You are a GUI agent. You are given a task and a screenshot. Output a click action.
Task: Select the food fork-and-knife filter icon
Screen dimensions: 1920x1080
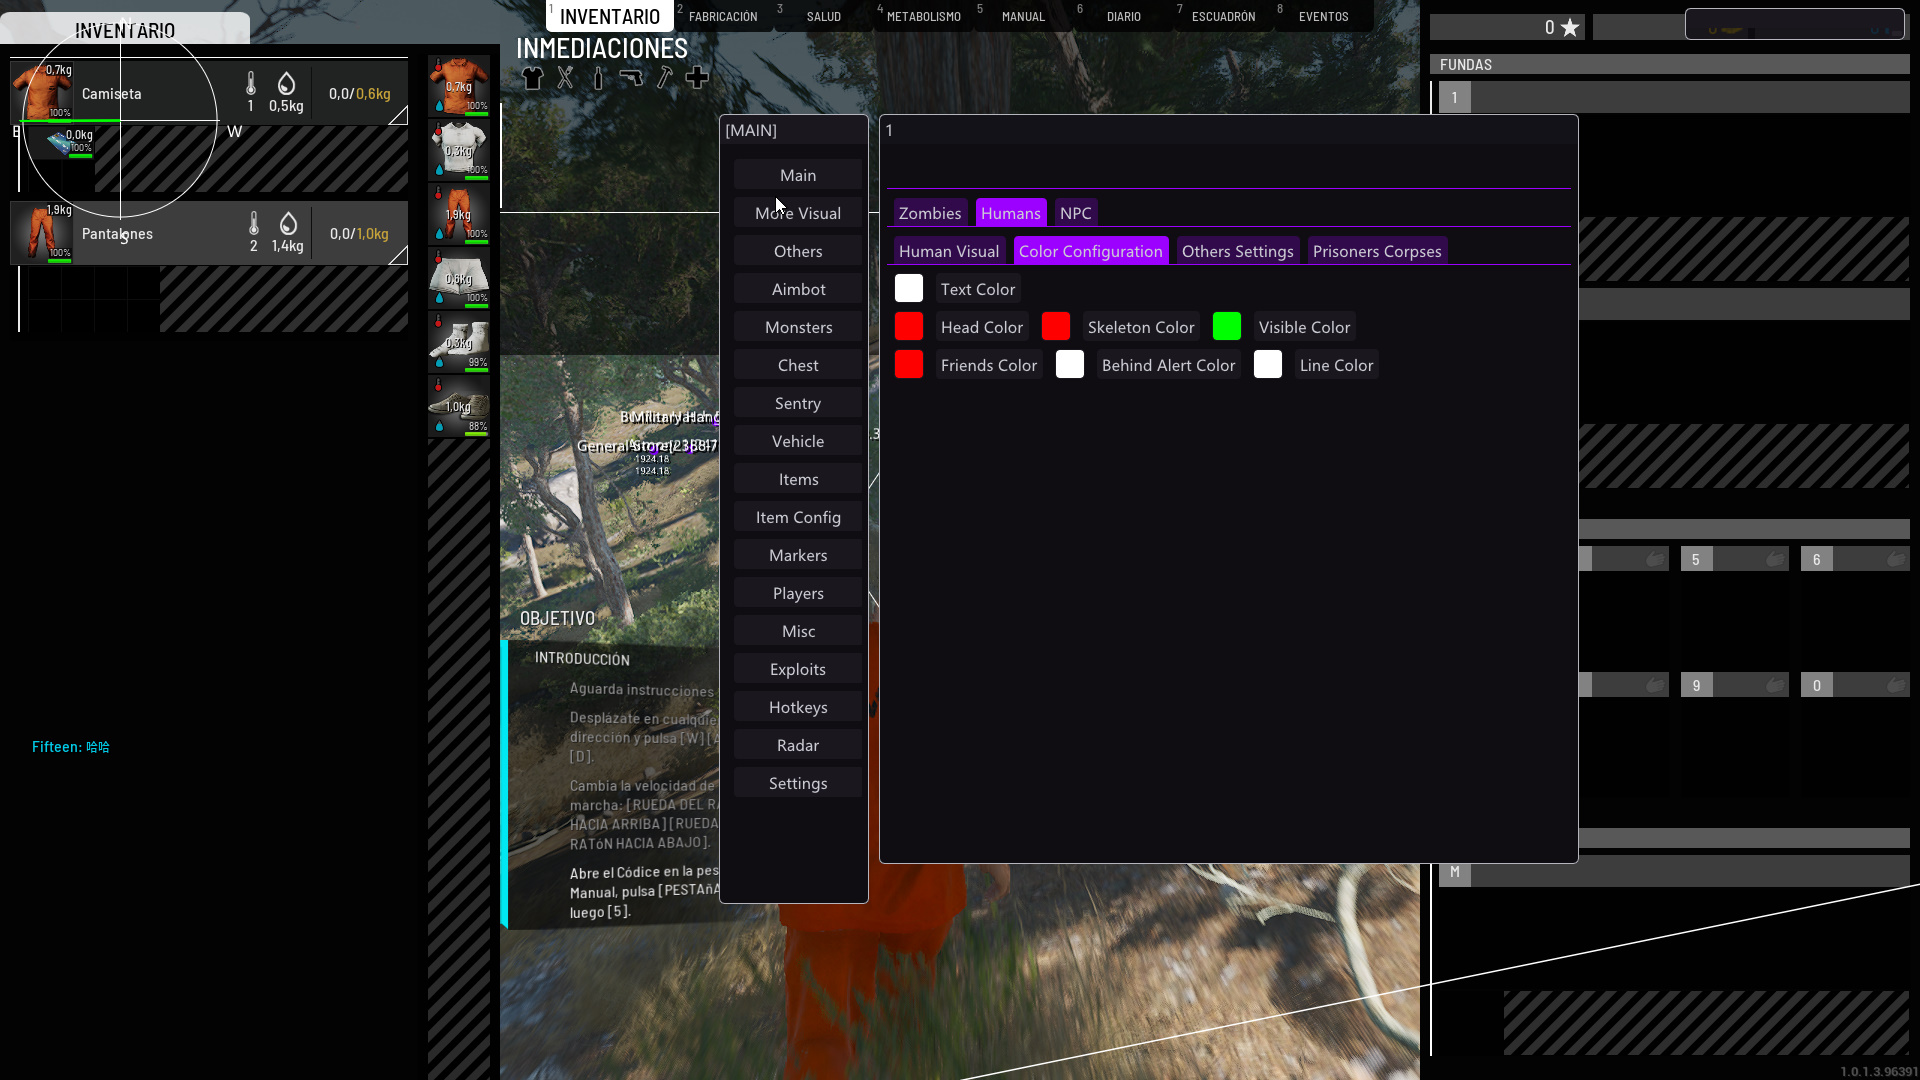566,78
